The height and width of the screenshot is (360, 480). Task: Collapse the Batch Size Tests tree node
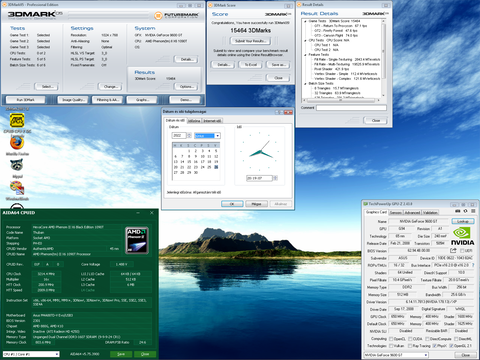point(305,84)
